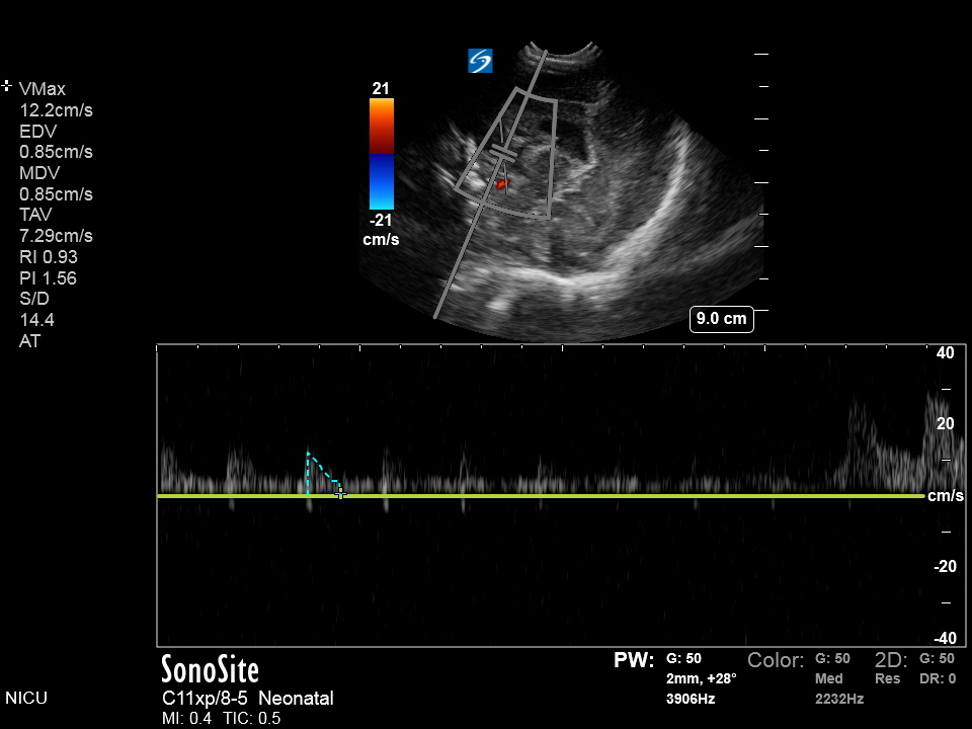972x729 pixels.
Task: Click the SonoSite logo at the bottom
Action: 209,668
